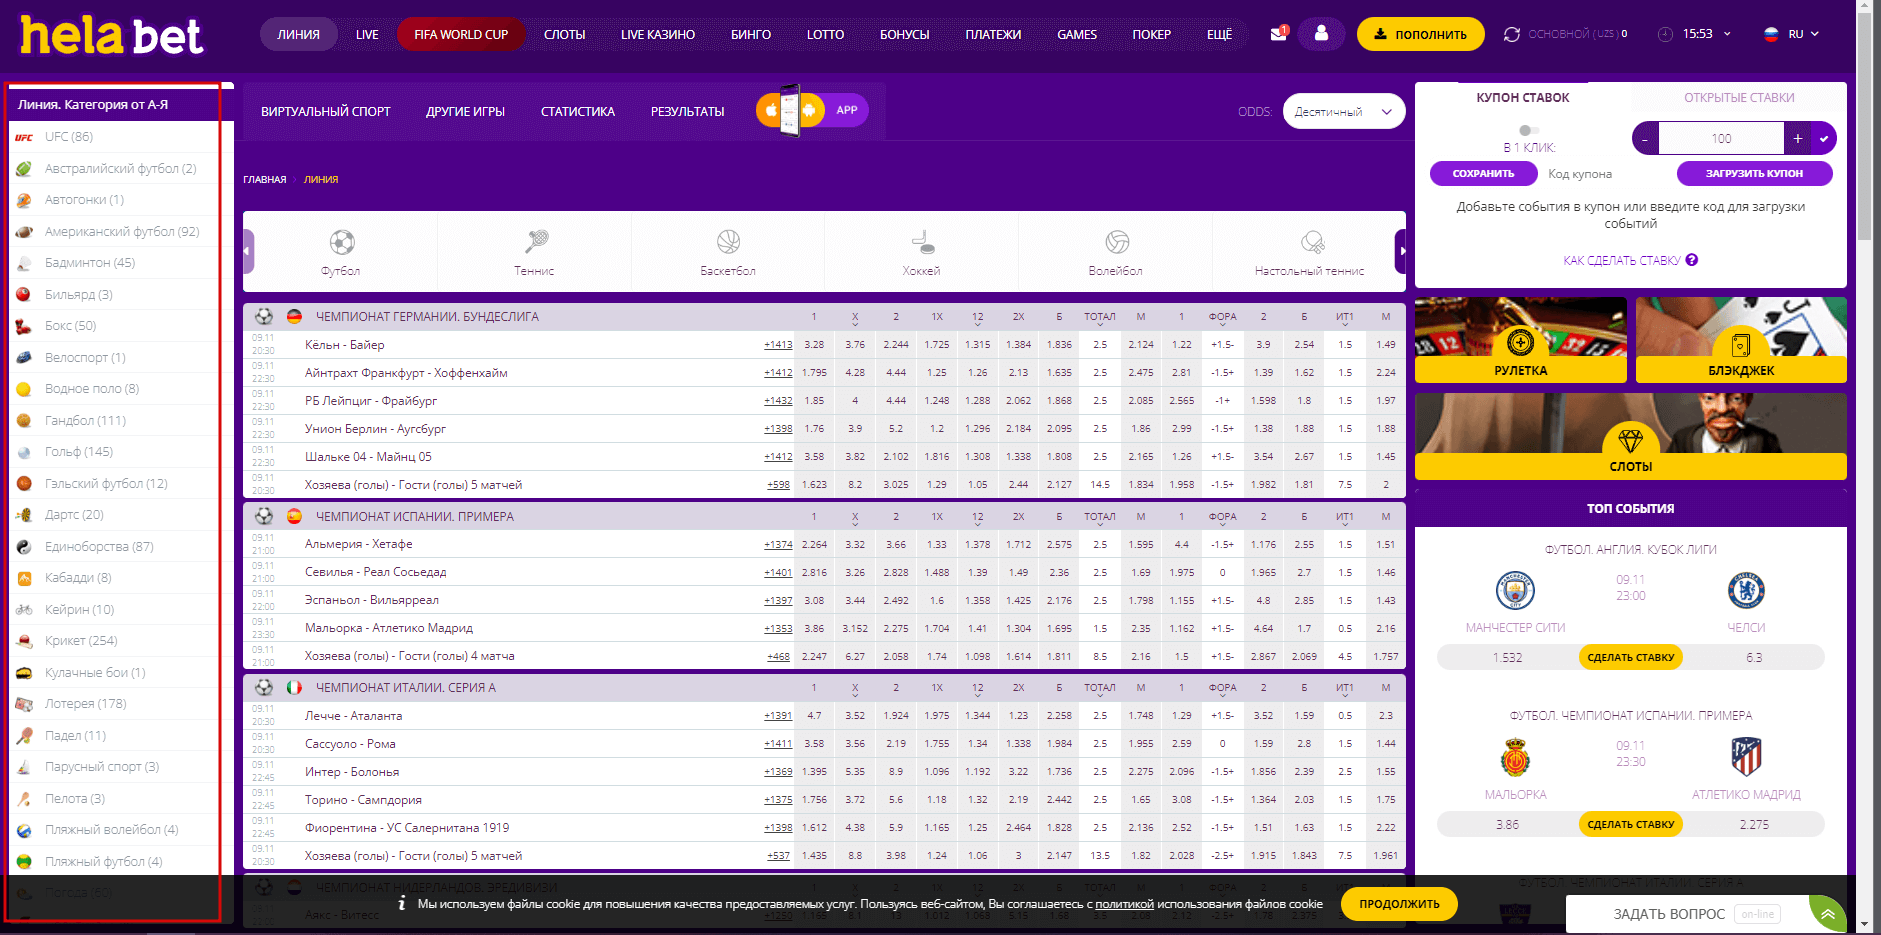Open the messages envelope icon
Image resolution: width=1881 pixels, height=935 pixels.
click(x=1278, y=33)
